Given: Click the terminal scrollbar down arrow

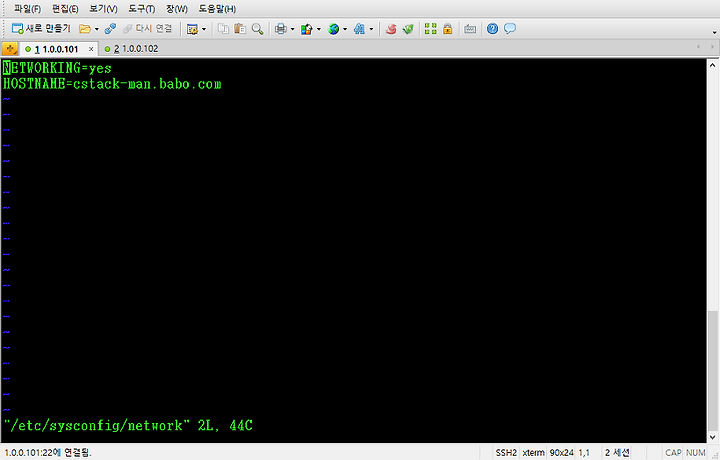Looking at the screenshot, I should point(712,437).
